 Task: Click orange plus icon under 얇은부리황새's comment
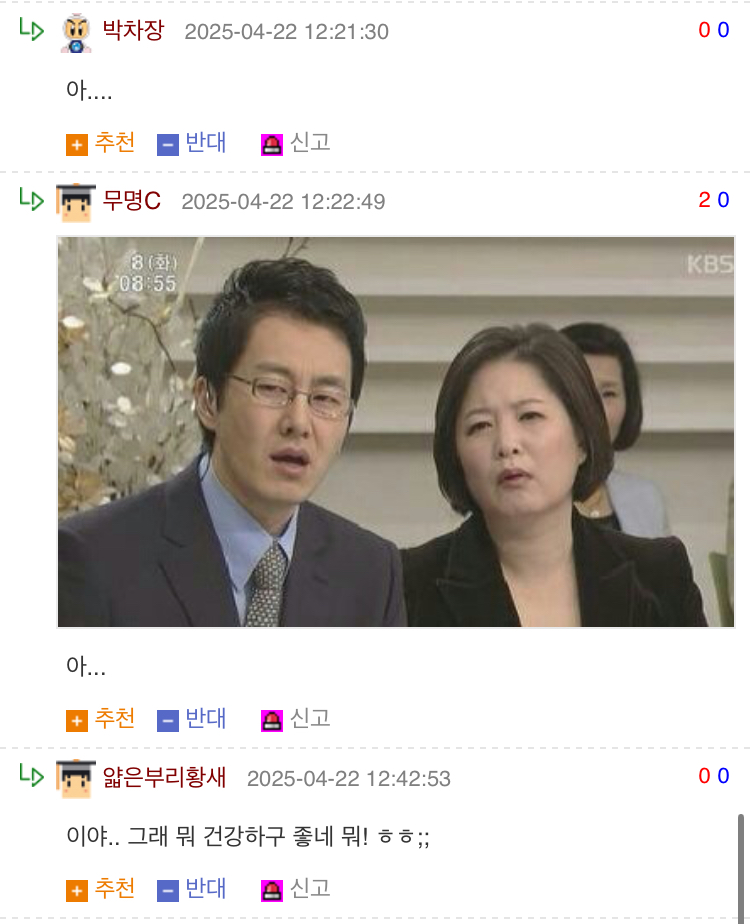pyautogui.click(x=77, y=891)
